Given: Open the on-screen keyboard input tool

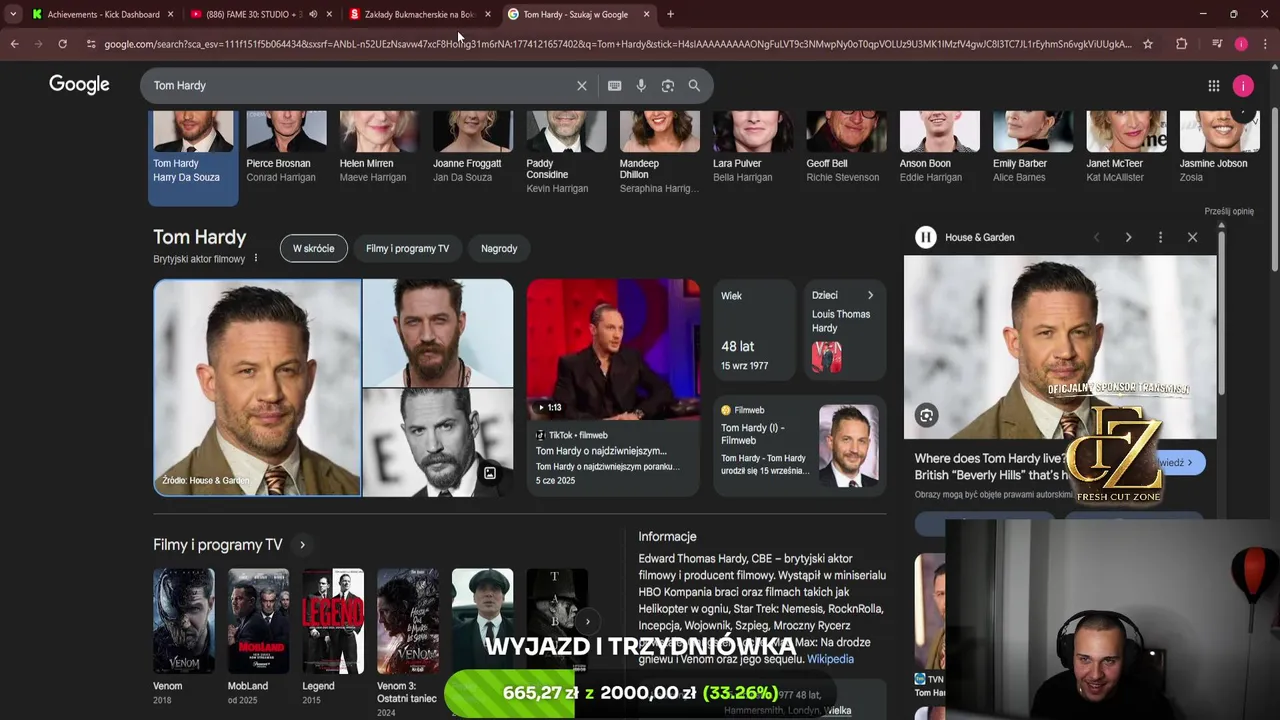Looking at the screenshot, I should click(615, 86).
